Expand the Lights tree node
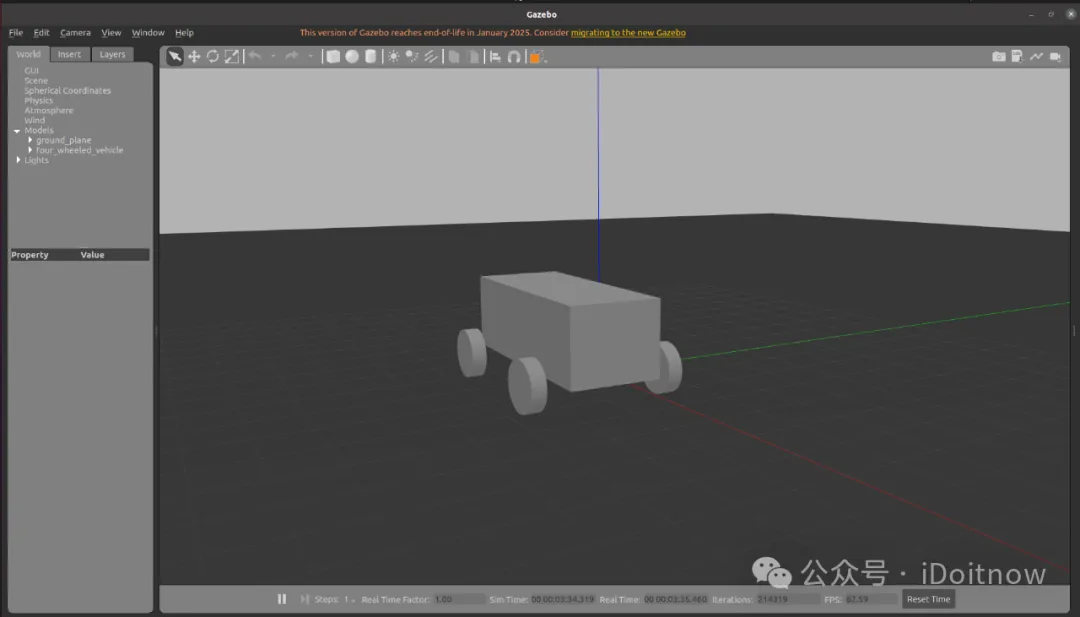The image size is (1080, 617). pyautogui.click(x=18, y=160)
